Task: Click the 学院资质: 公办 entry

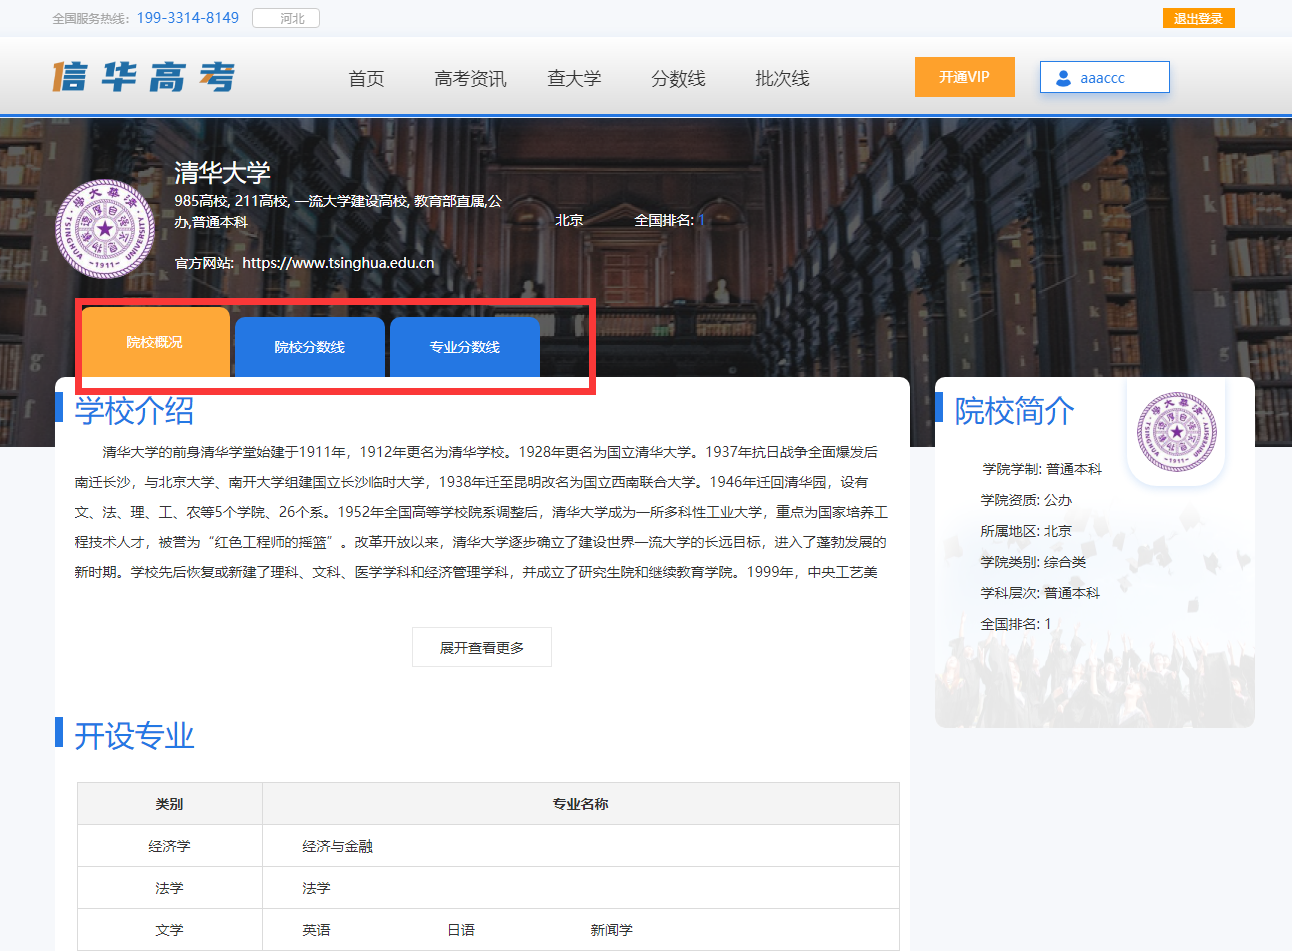Action: 1026,500
